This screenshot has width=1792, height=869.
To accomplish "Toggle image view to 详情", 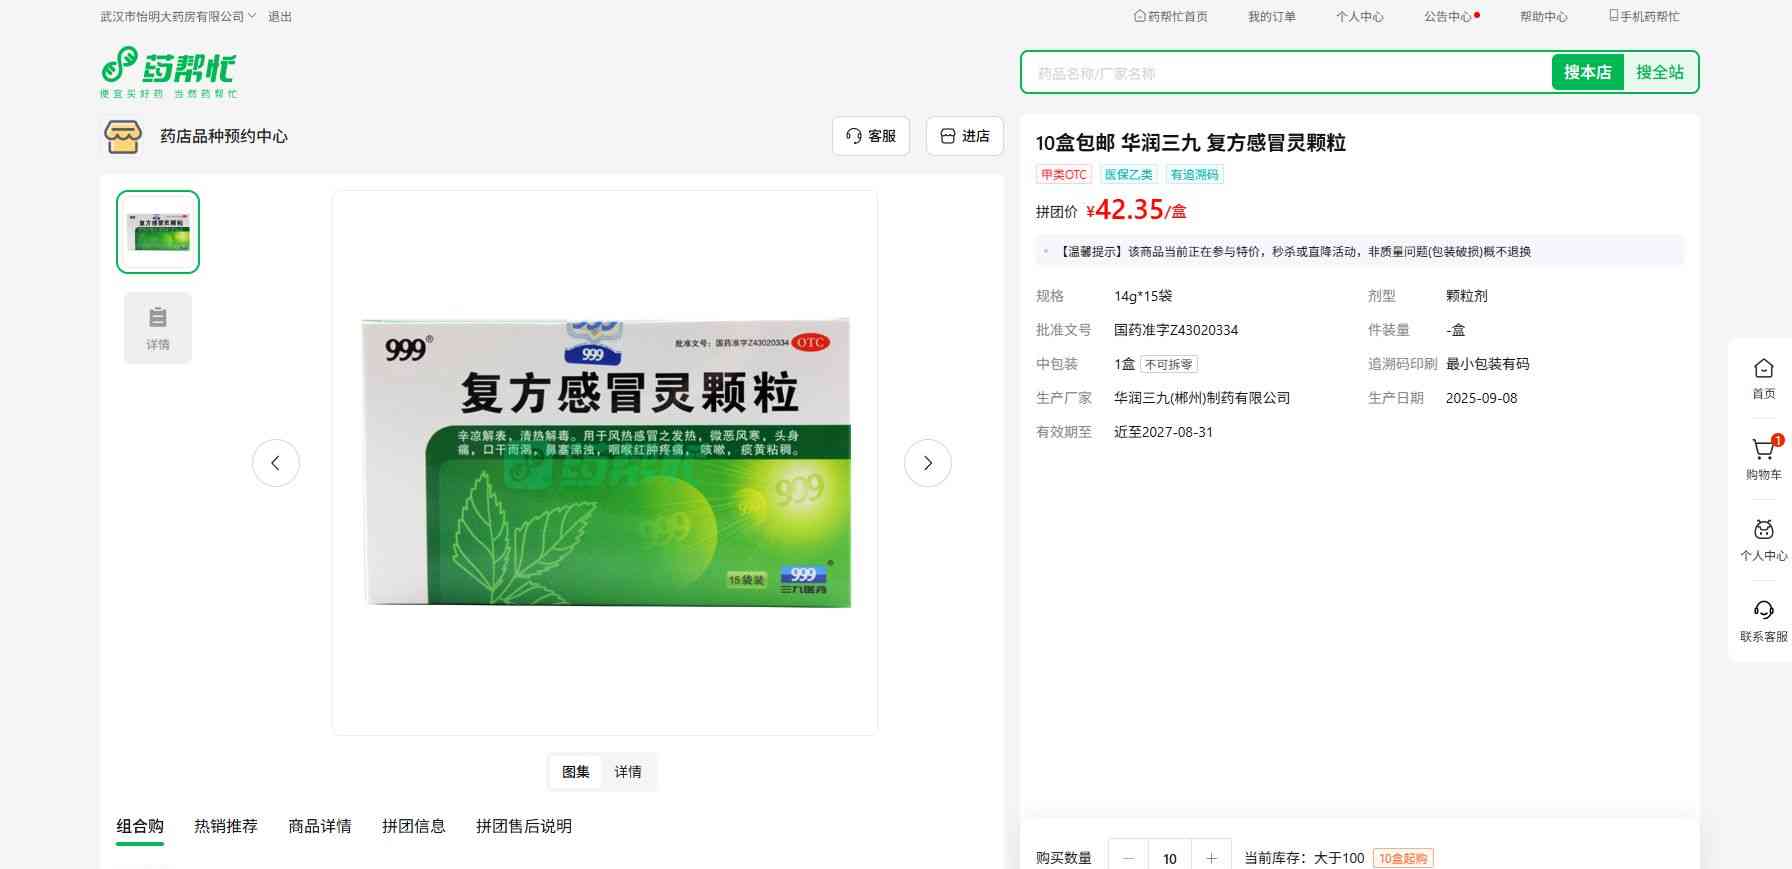I will click(x=628, y=772).
